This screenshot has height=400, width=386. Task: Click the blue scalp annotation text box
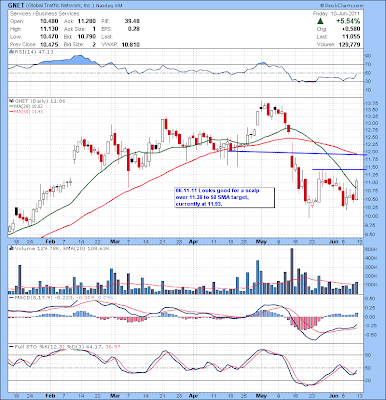click(225, 197)
